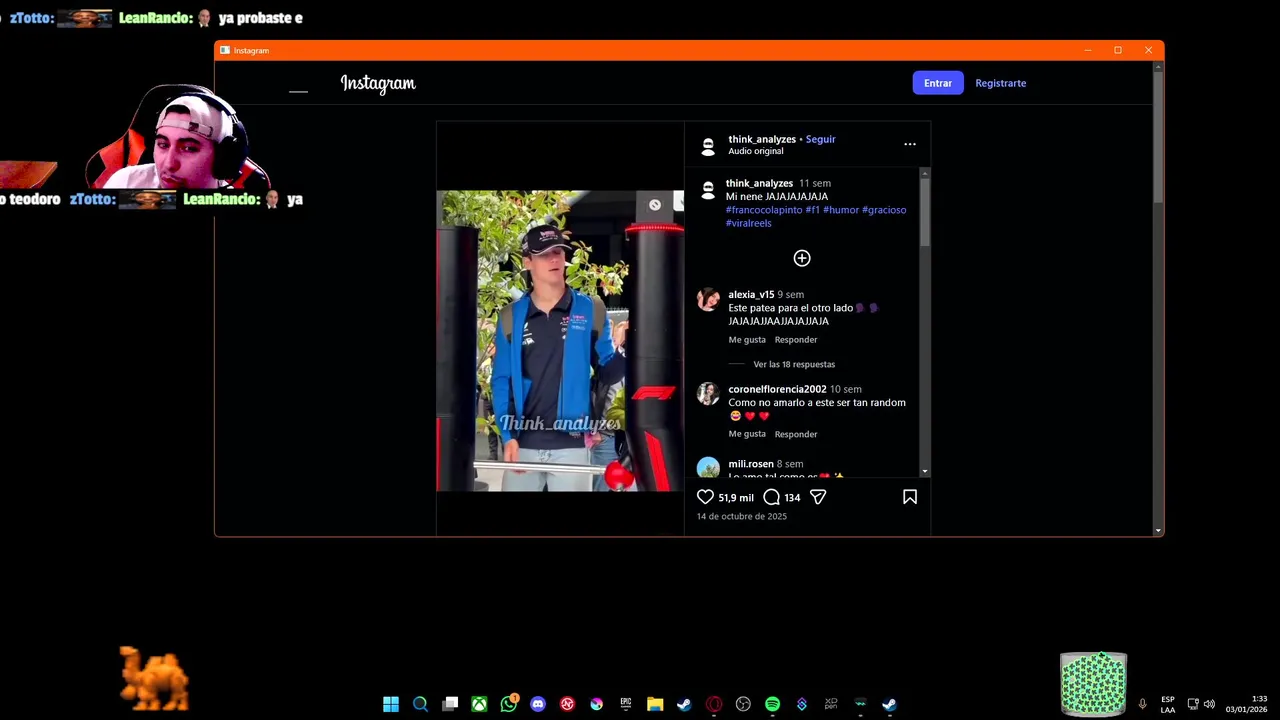
Task: Click 'Responder' under alexia_v15's comment
Action: (x=796, y=340)
